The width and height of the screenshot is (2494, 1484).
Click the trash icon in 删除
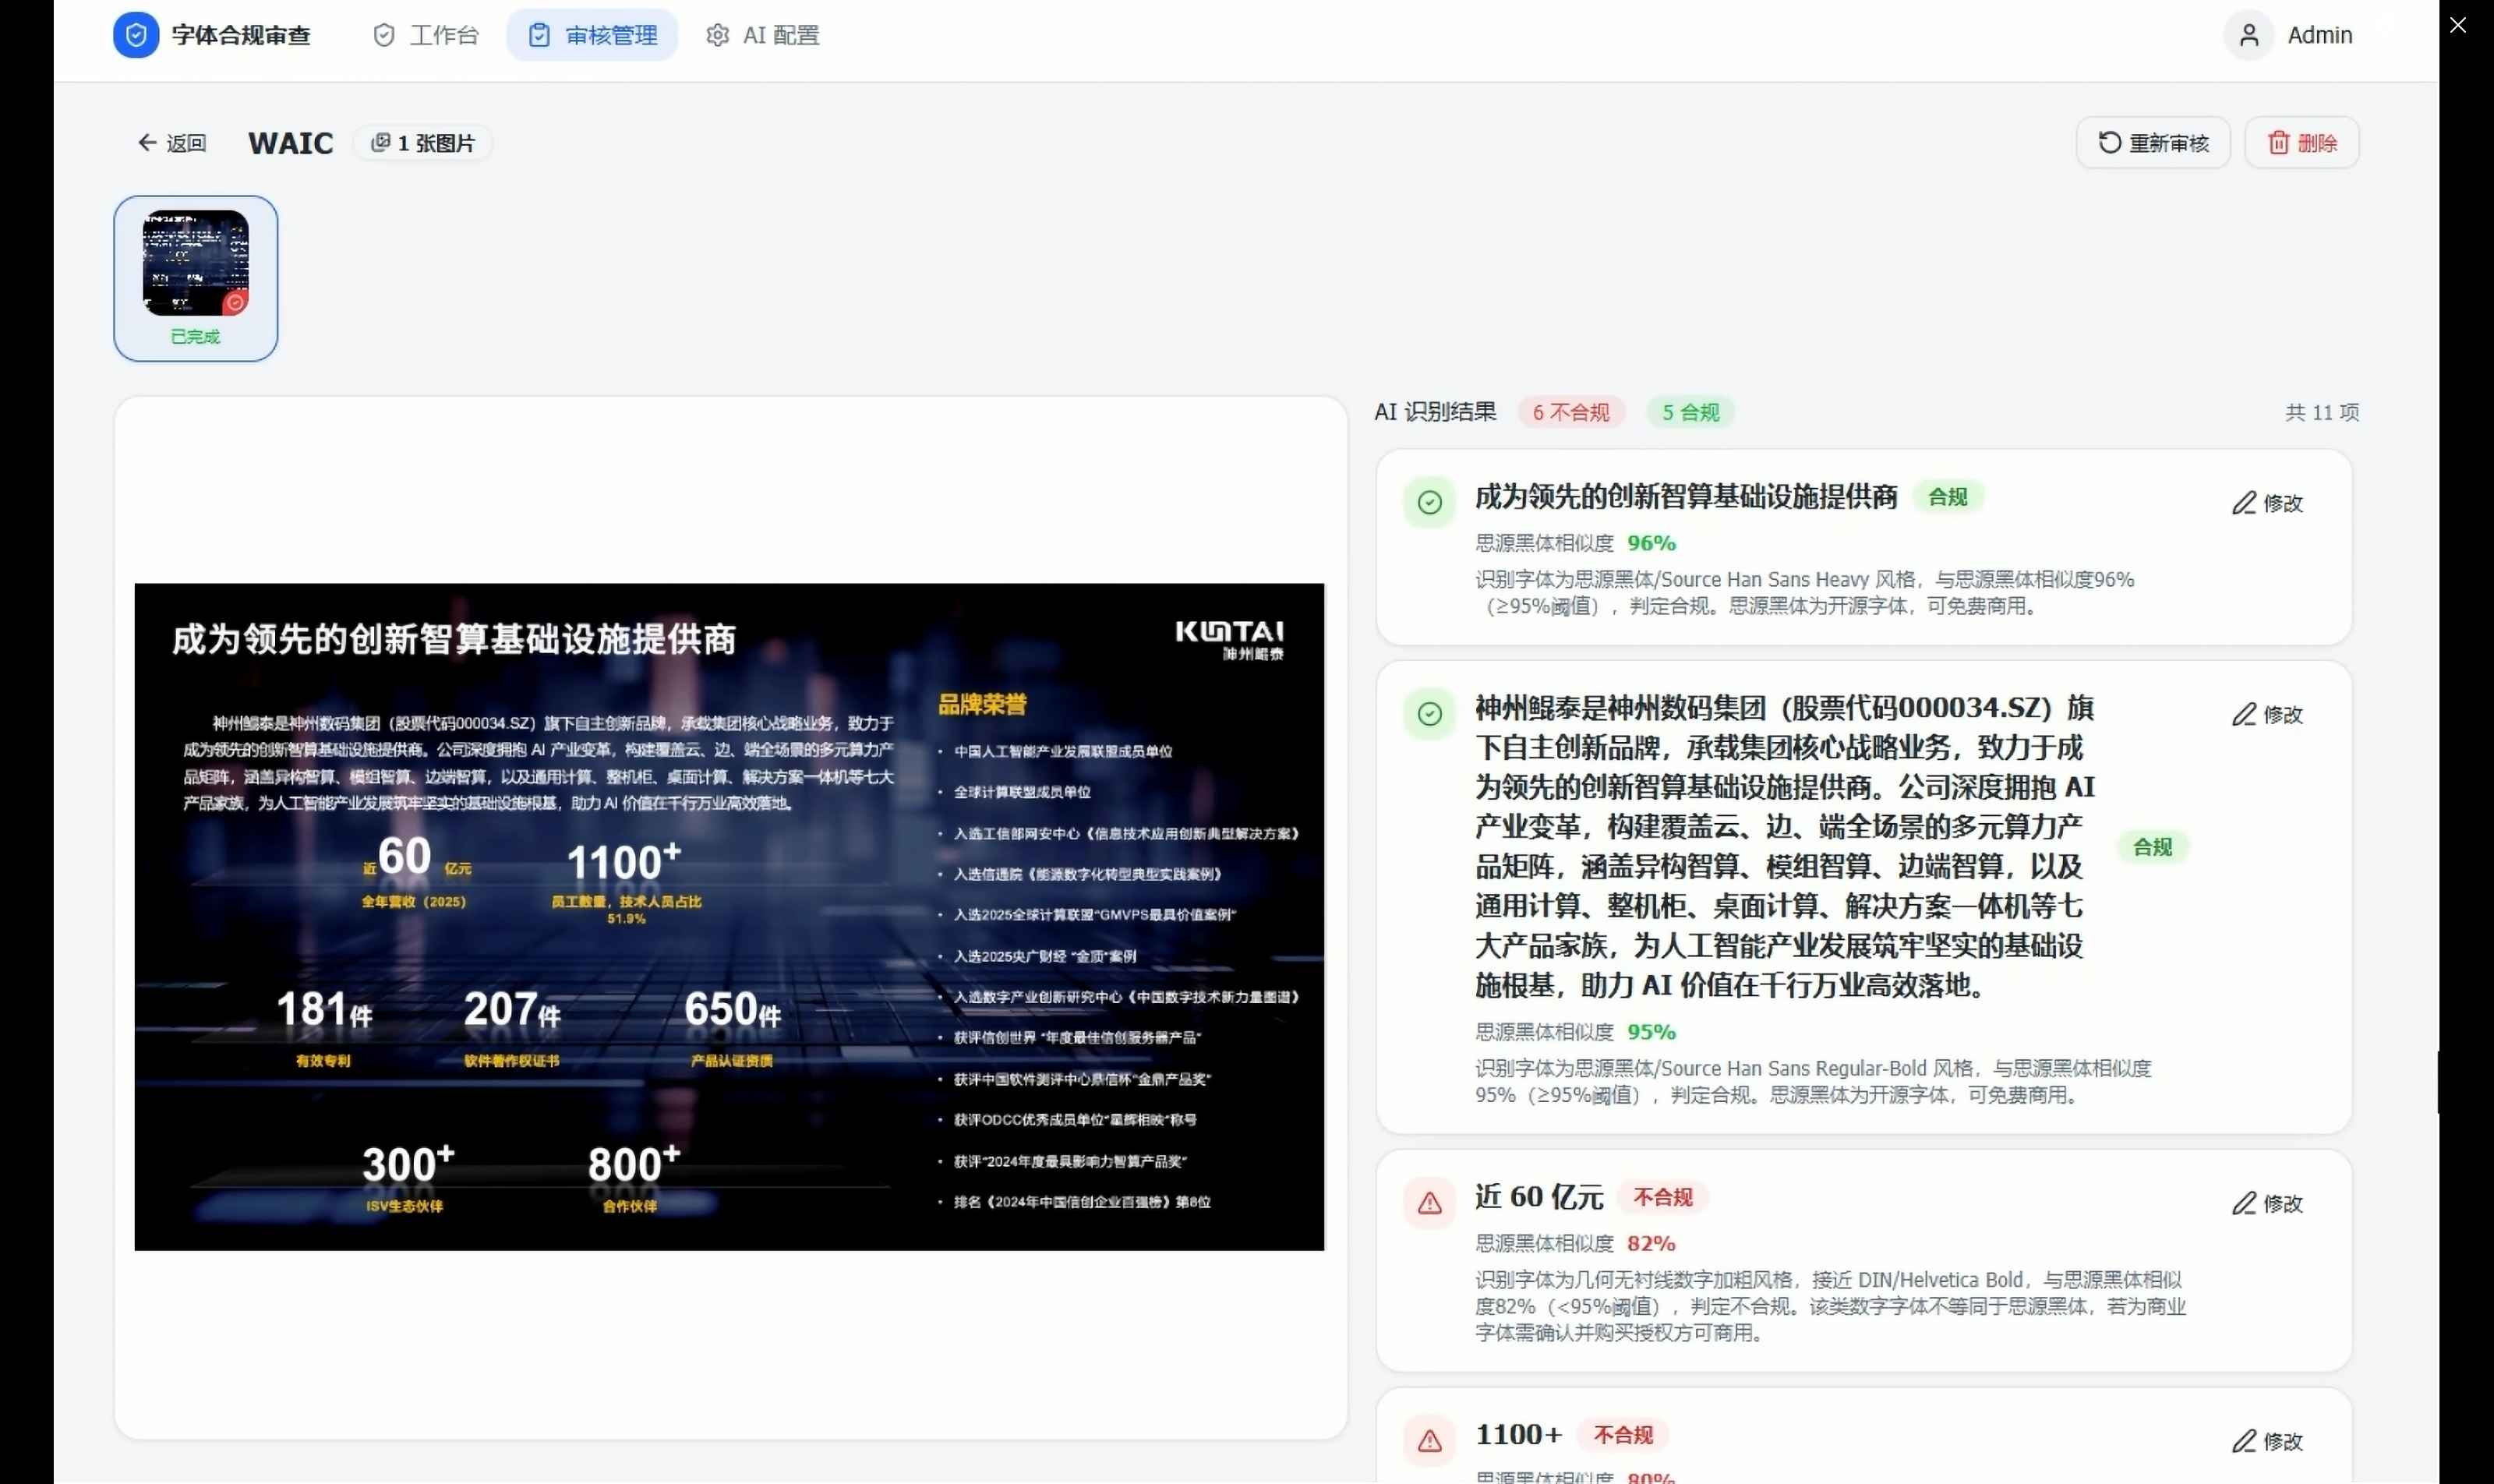pyautogui.click(x=2278, y=143)
